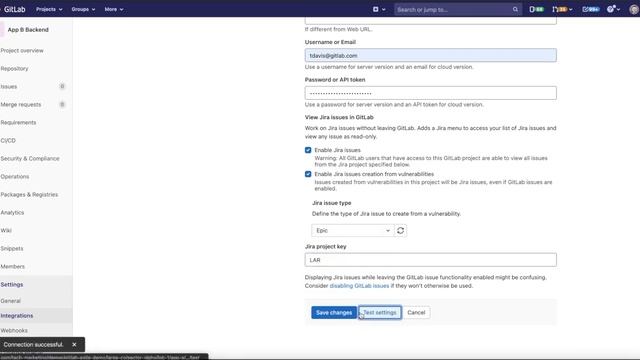
Task: Click the Jira issue type heading
Action: 331,203
